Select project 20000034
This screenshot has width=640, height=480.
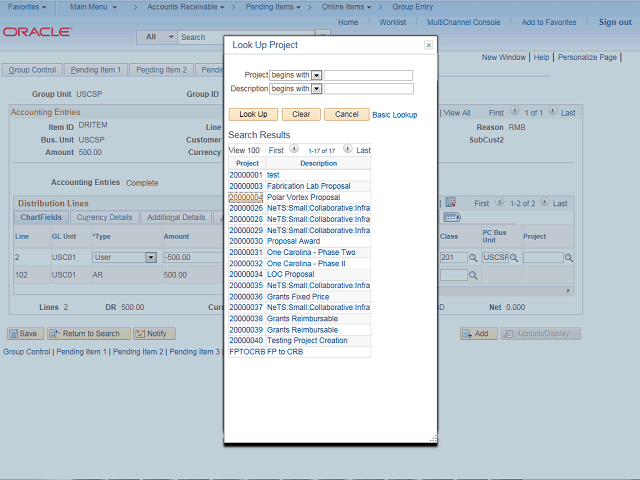[x=246, y=274]
